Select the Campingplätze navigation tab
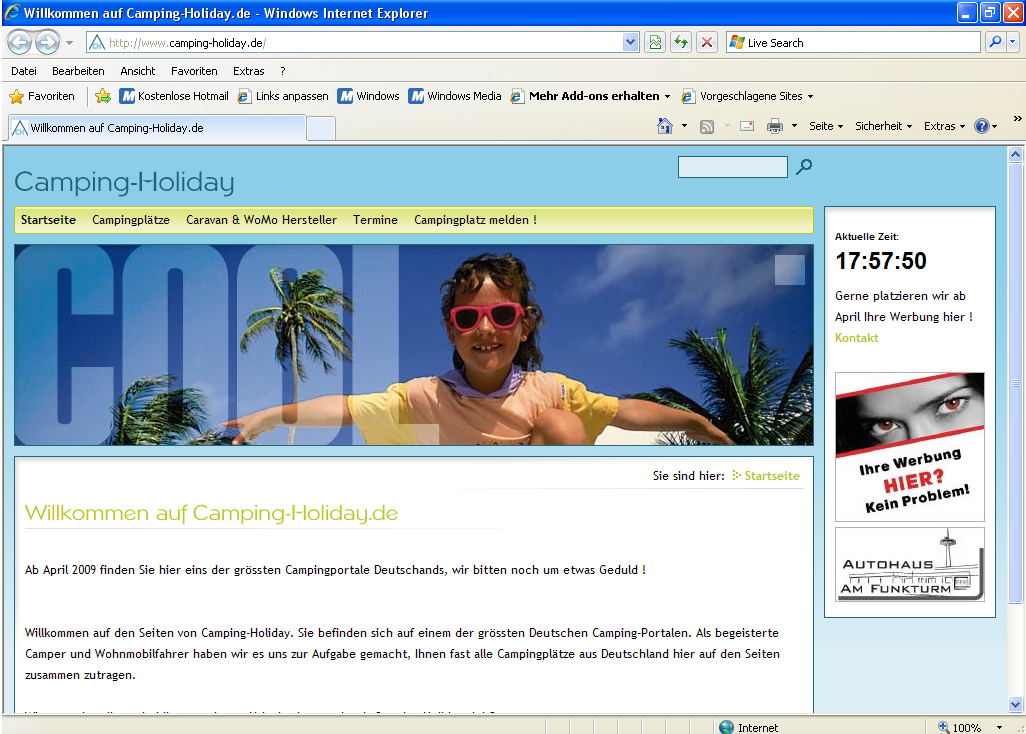Screen dimensions: 1026x734 pyautogui.click(x=131, y=220)
